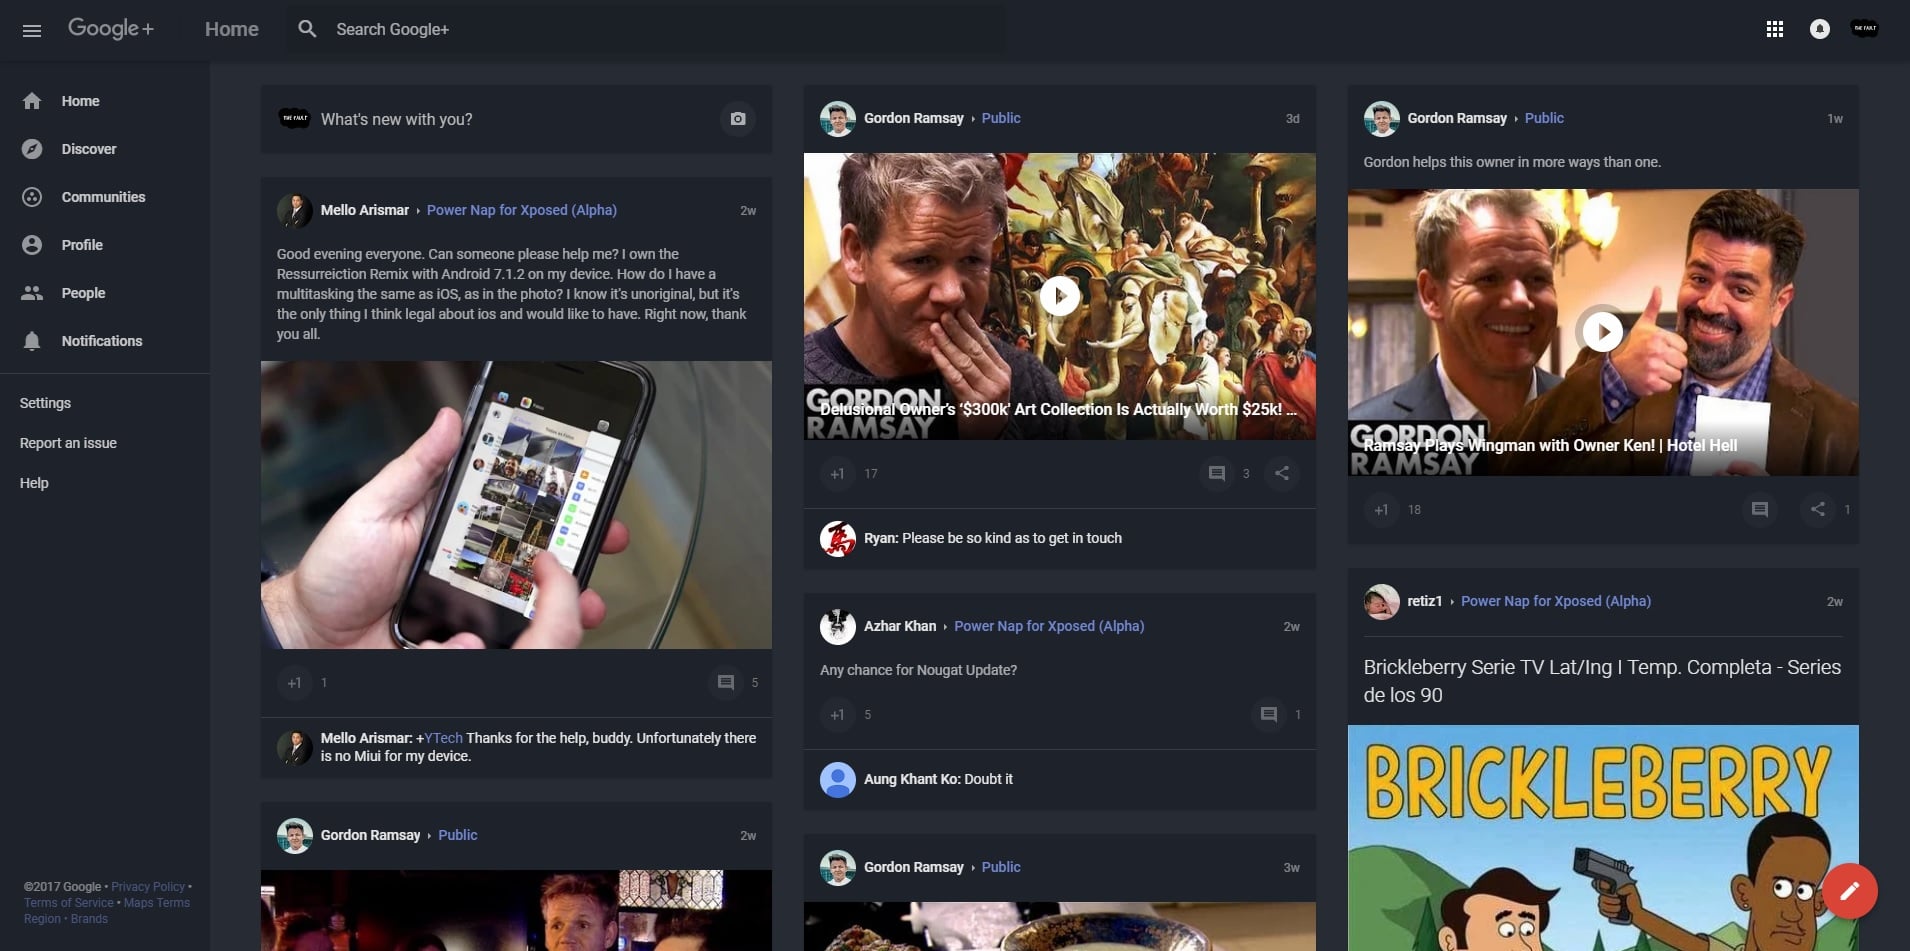Share the Art Collection video post
The height and width of the screenshot is (951, 1910).
(1282, 474)
